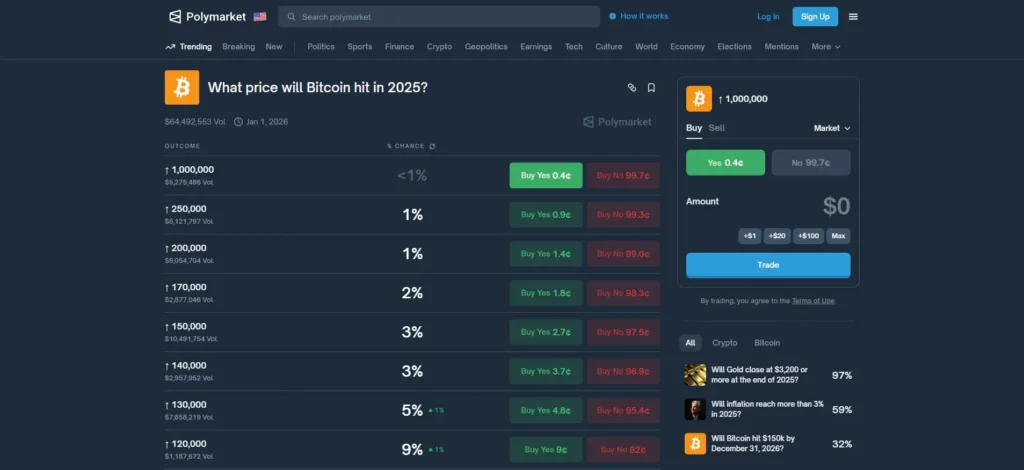
Task: Click the copy link icon
Action: click(x=631, y=88)
